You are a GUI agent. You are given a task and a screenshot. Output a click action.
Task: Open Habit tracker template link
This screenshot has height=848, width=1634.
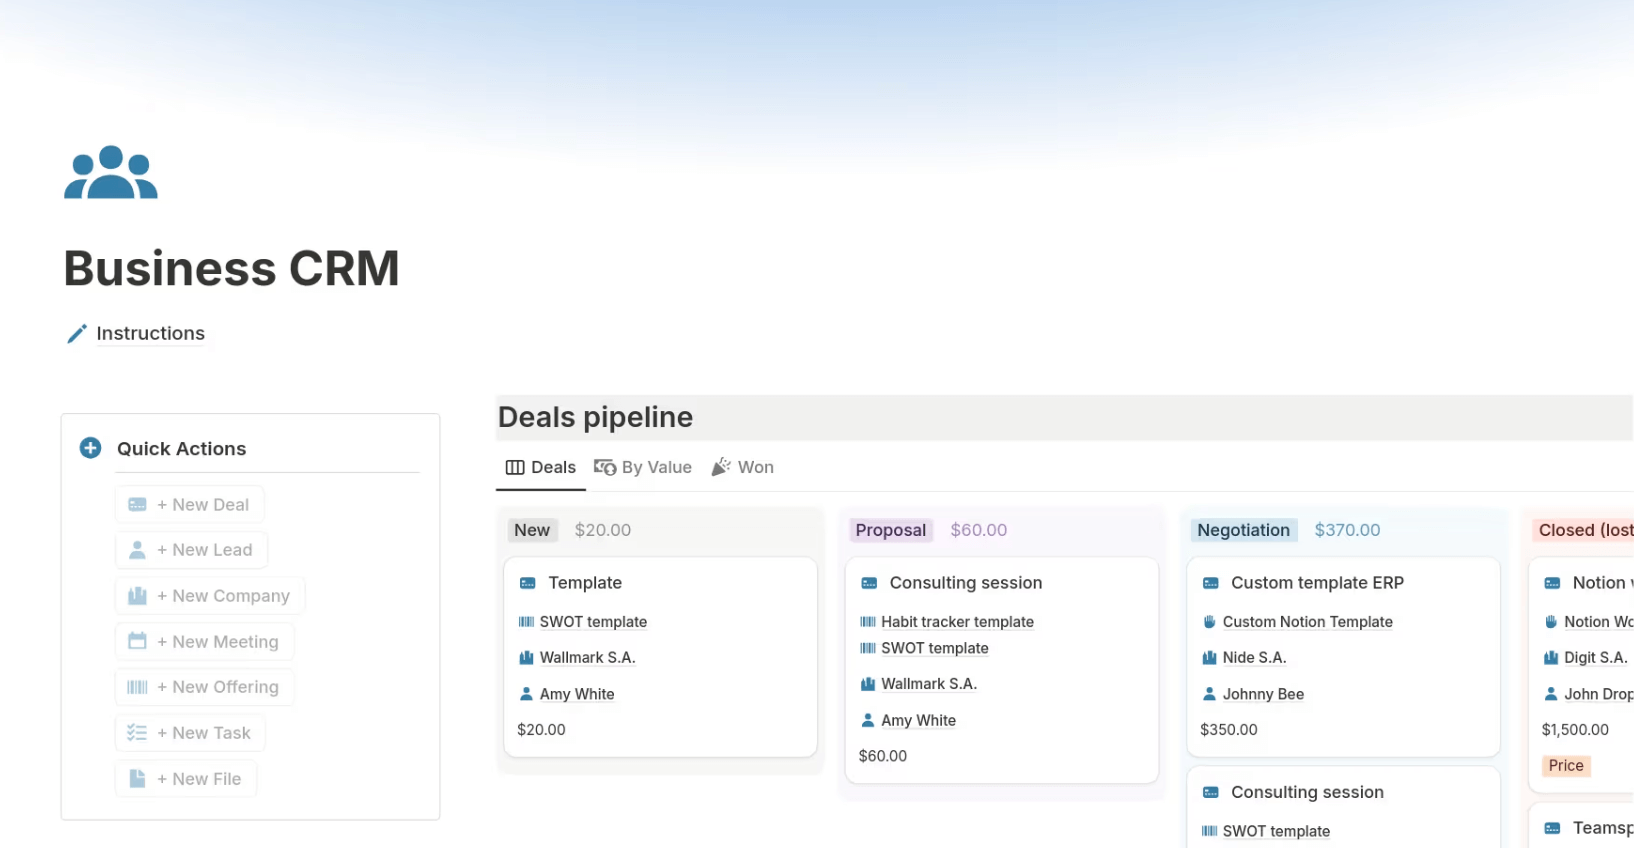point(957,622)
